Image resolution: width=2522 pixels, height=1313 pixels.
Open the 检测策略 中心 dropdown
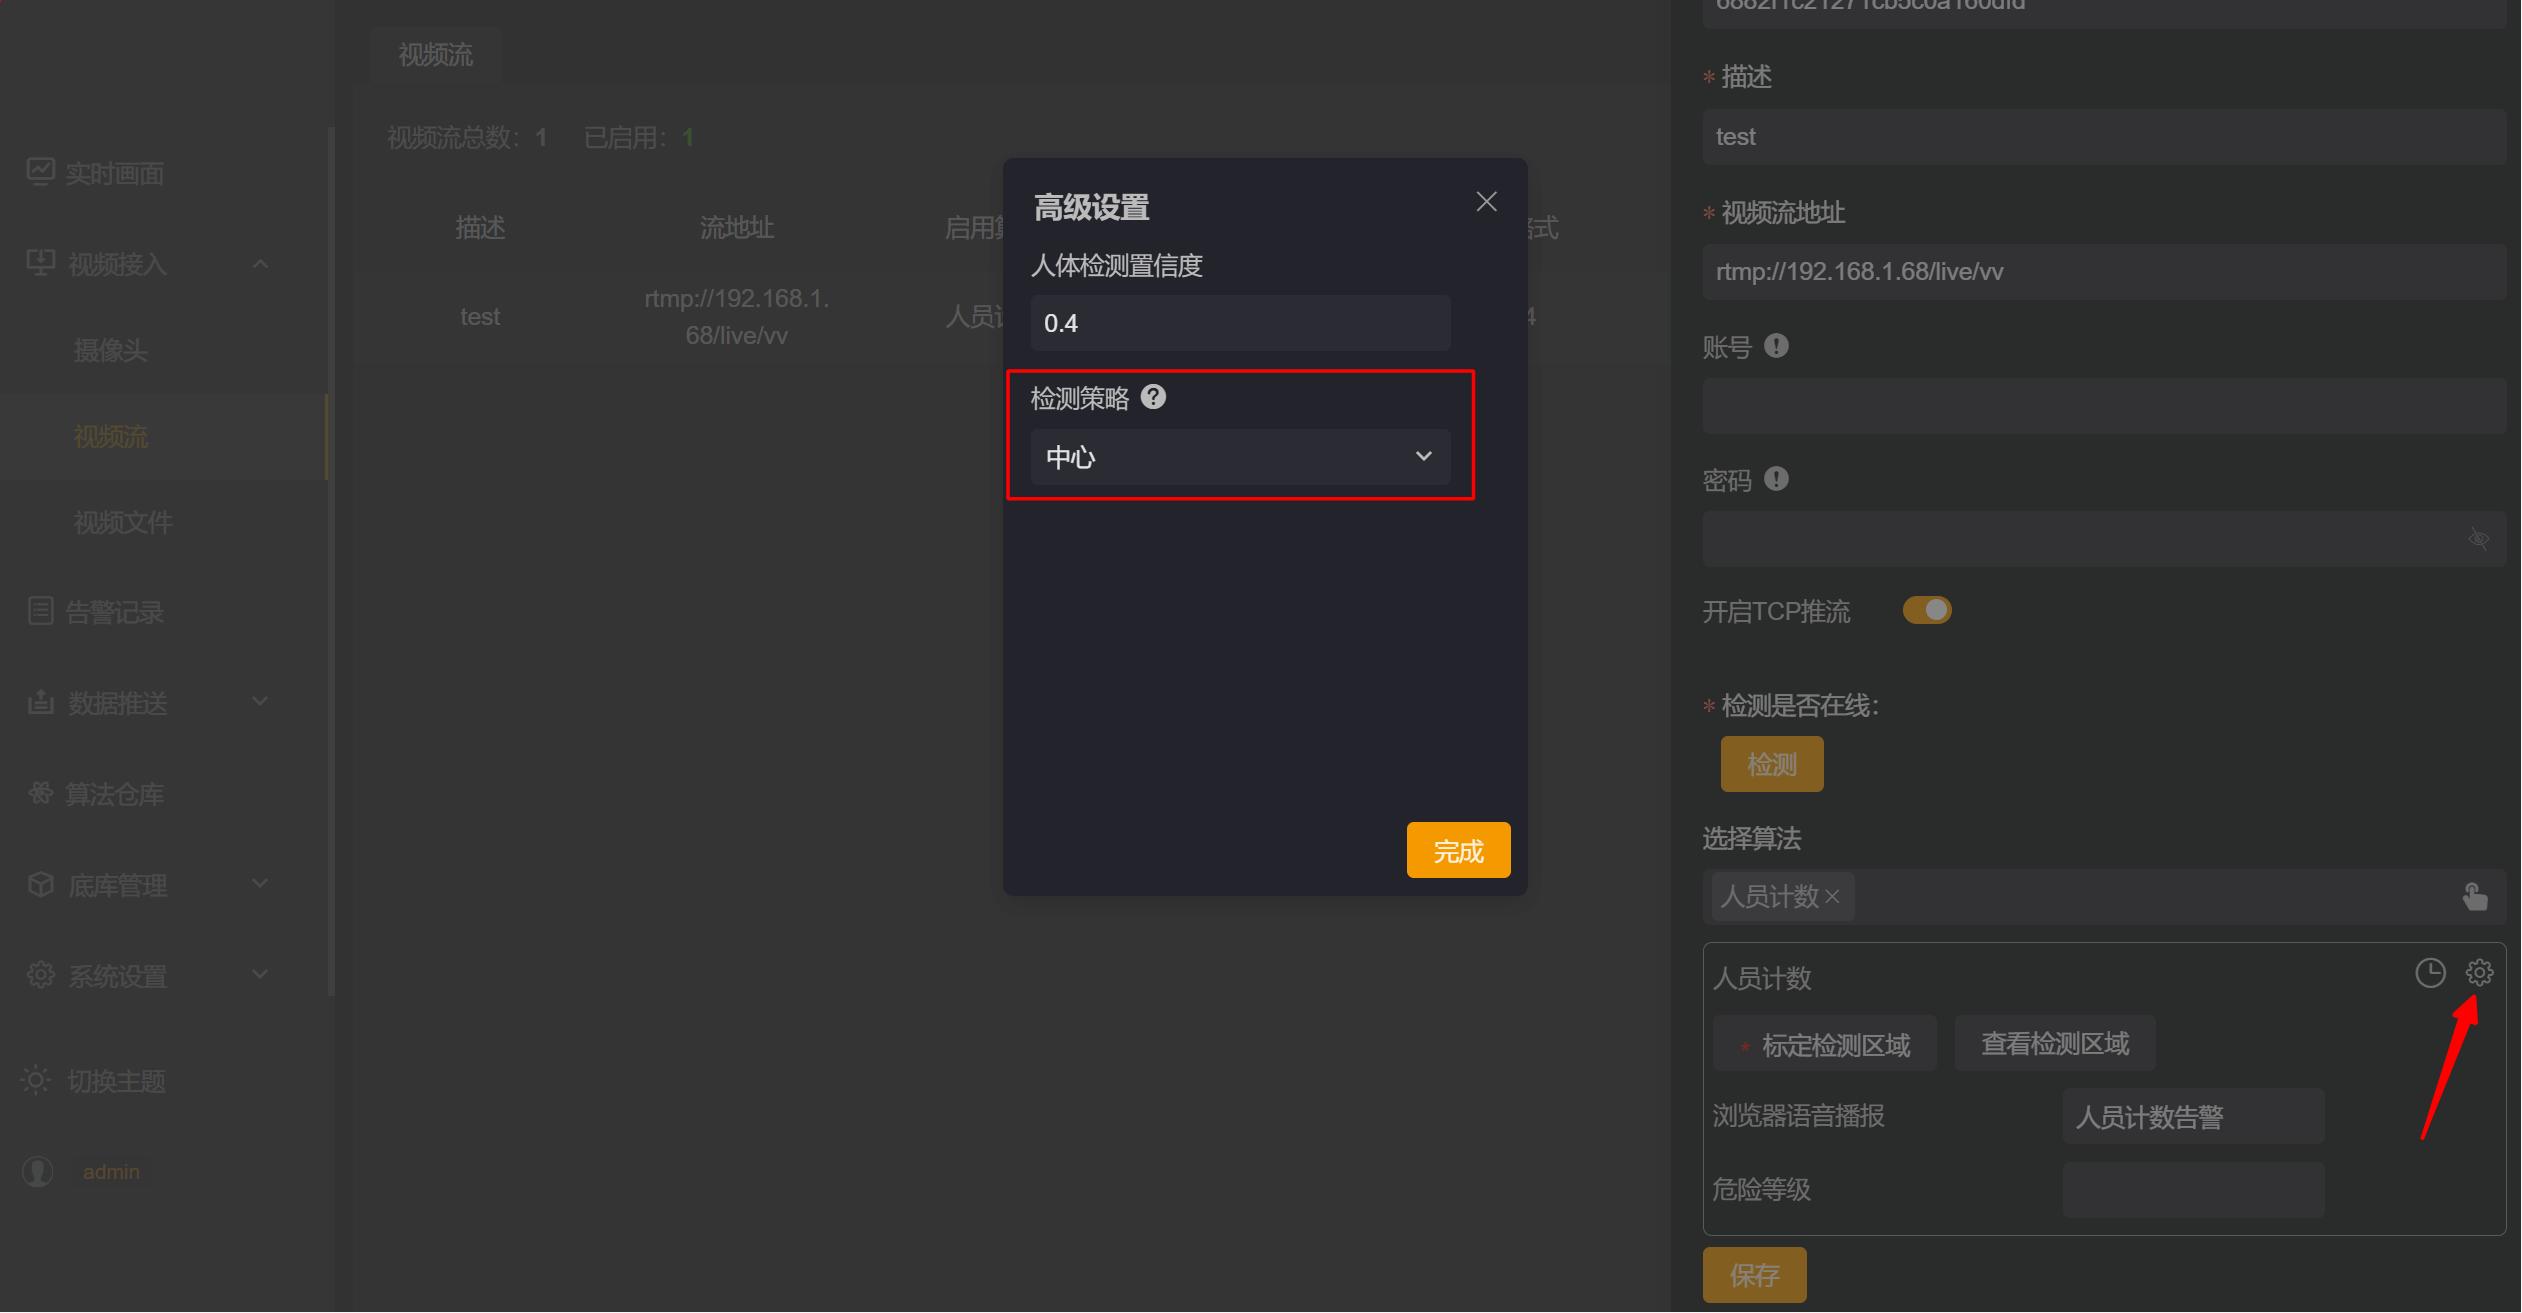1239,457
